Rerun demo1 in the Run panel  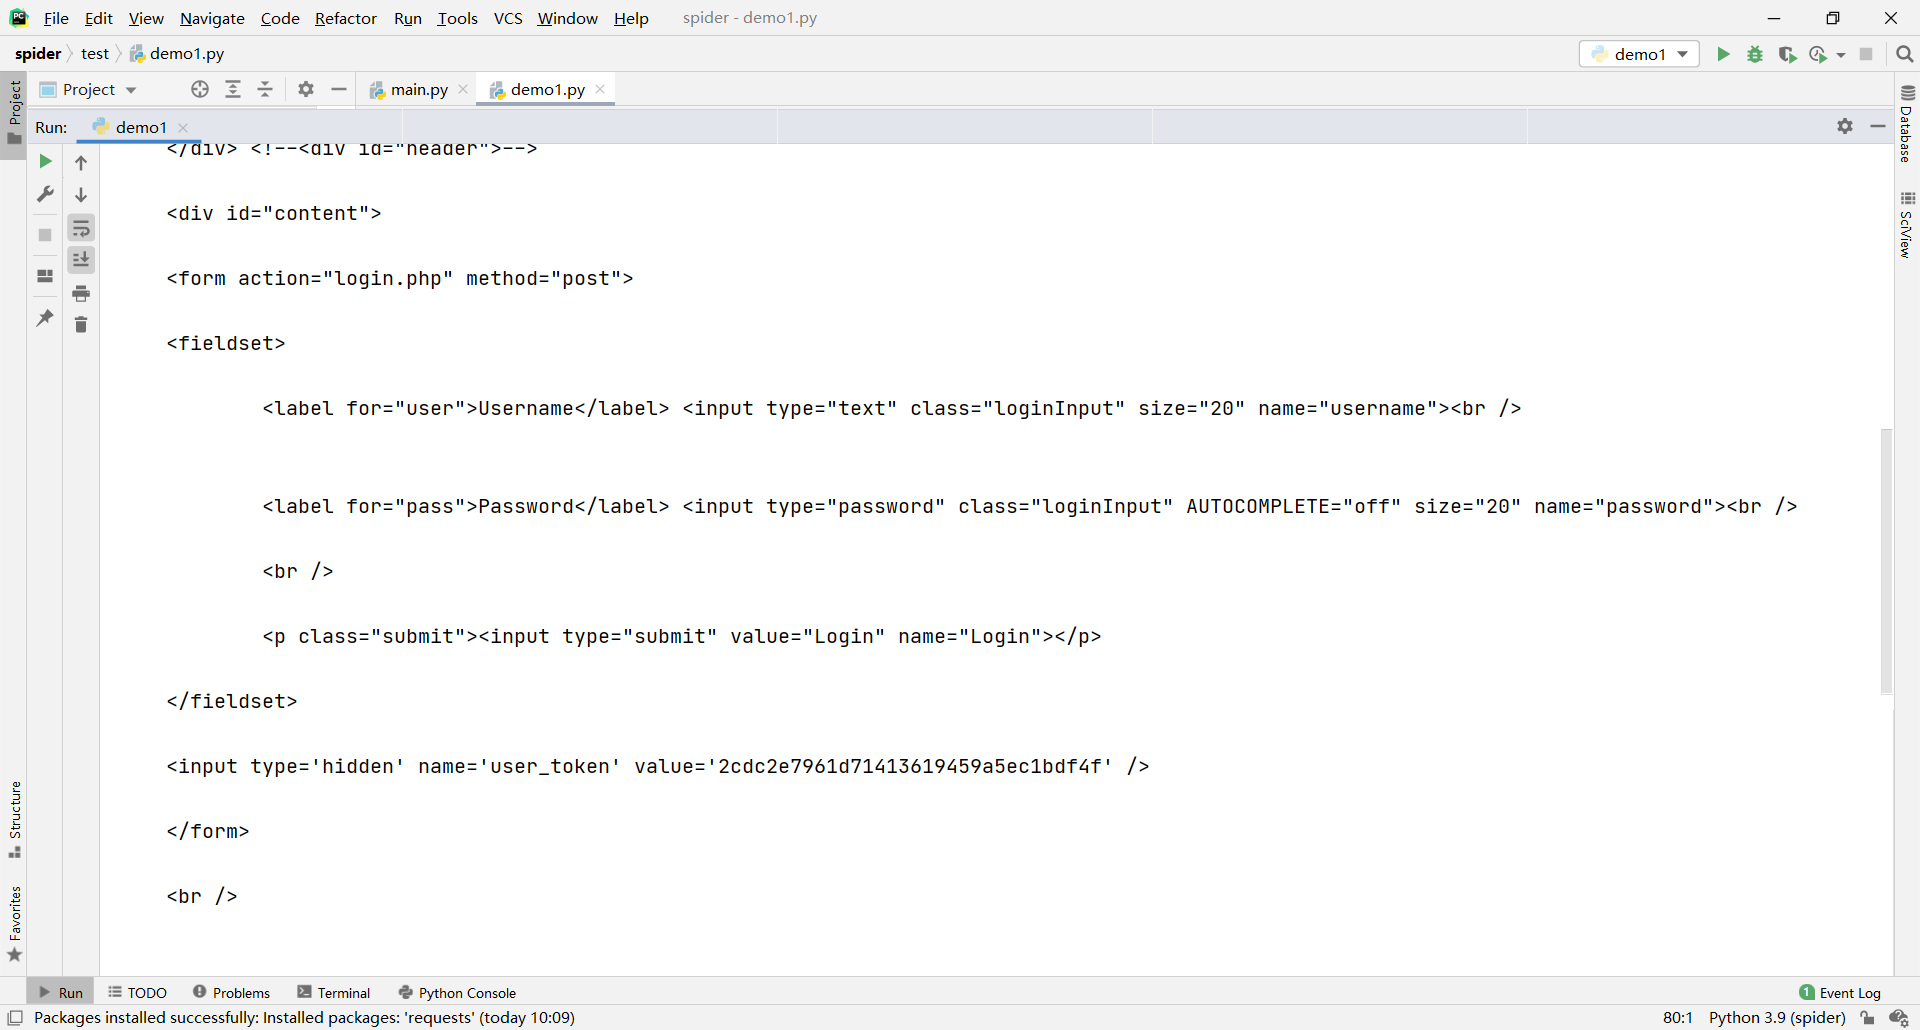pyautogui.click(x=45, y=161)
